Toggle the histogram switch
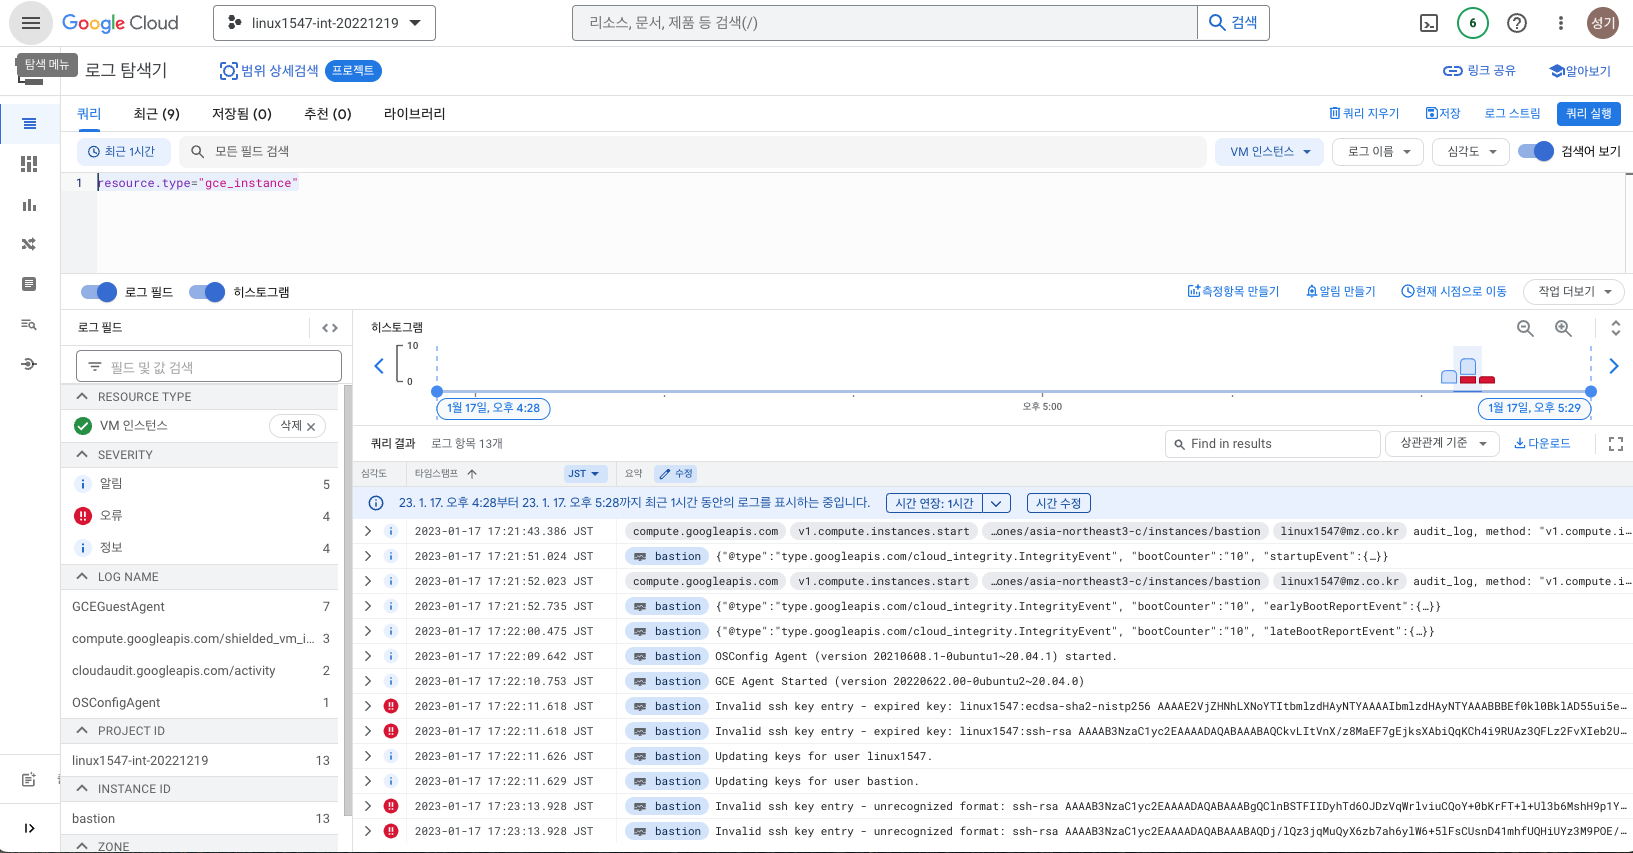 point(207,292)
